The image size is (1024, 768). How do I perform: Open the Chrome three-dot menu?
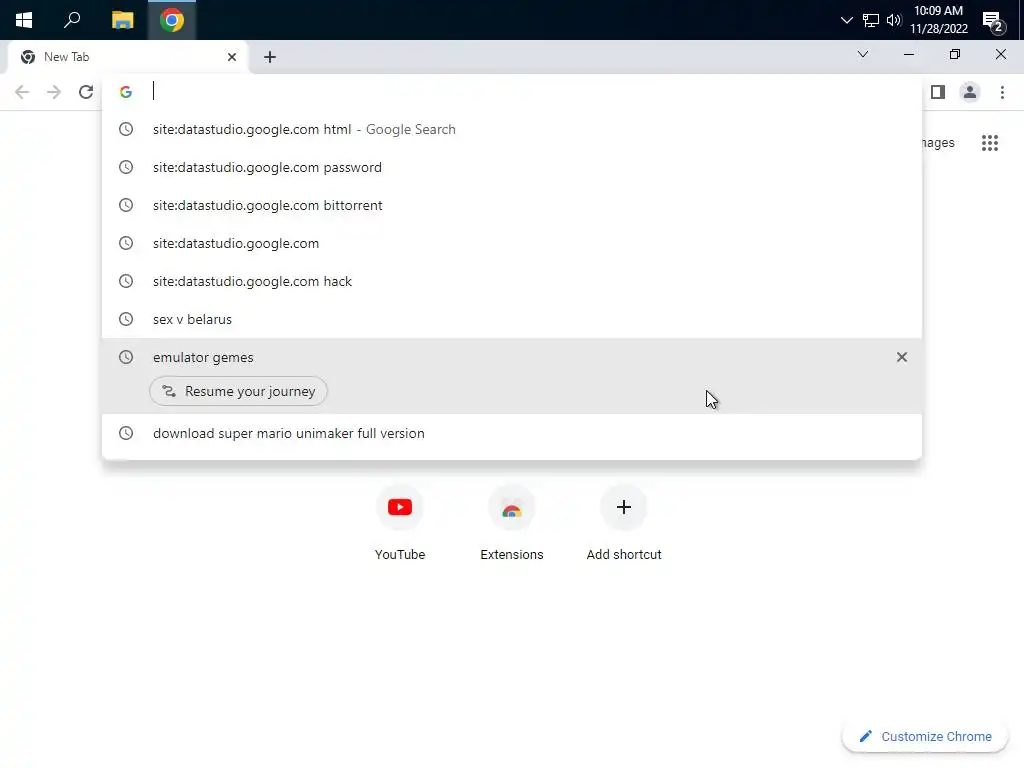(1002, 92)
